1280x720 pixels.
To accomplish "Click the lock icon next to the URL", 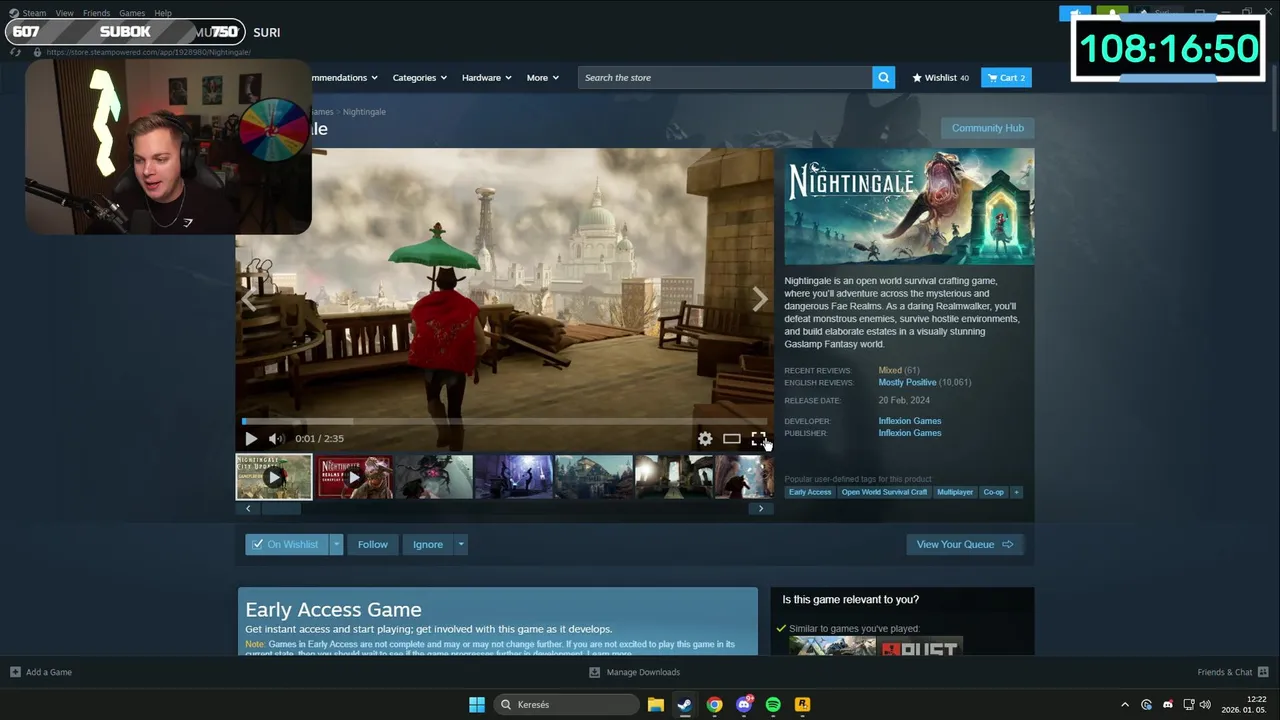I will point(37,52).
